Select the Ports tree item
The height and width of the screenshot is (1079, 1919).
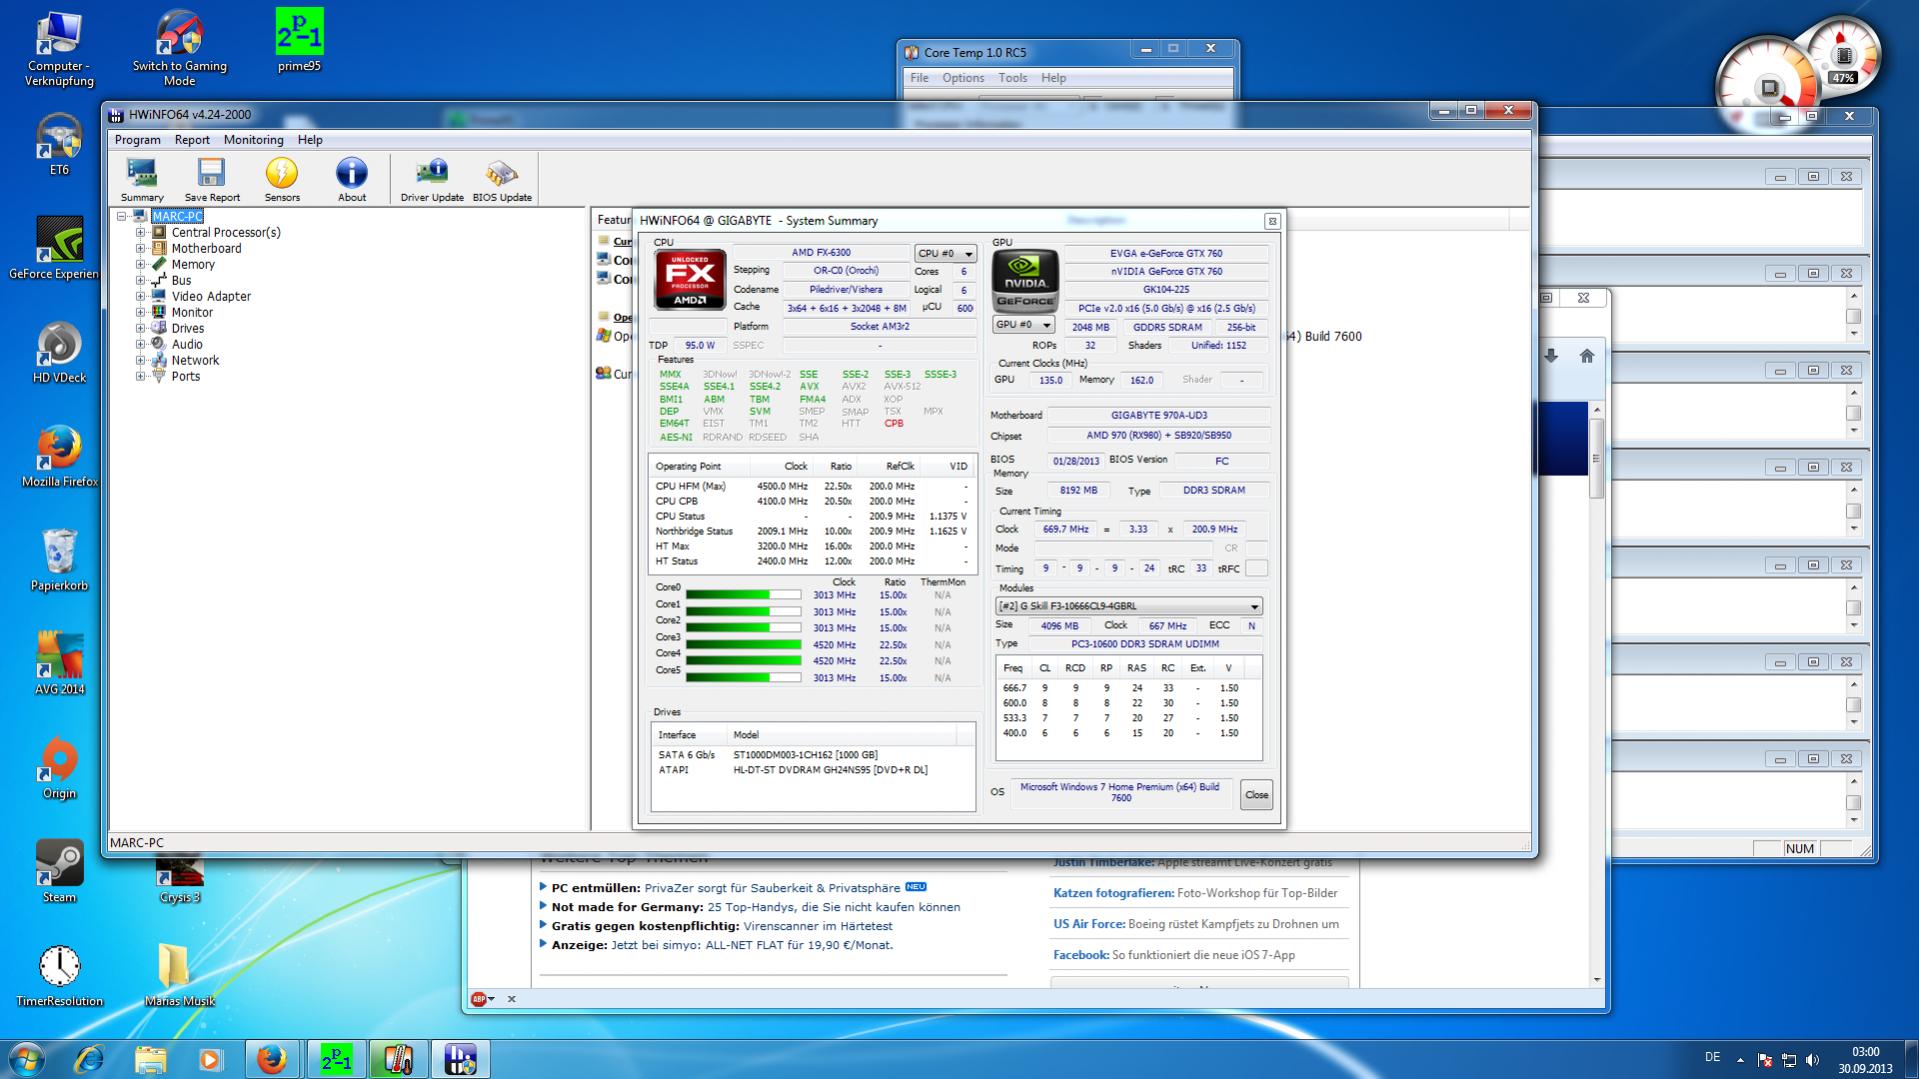(x=185, y=376)
